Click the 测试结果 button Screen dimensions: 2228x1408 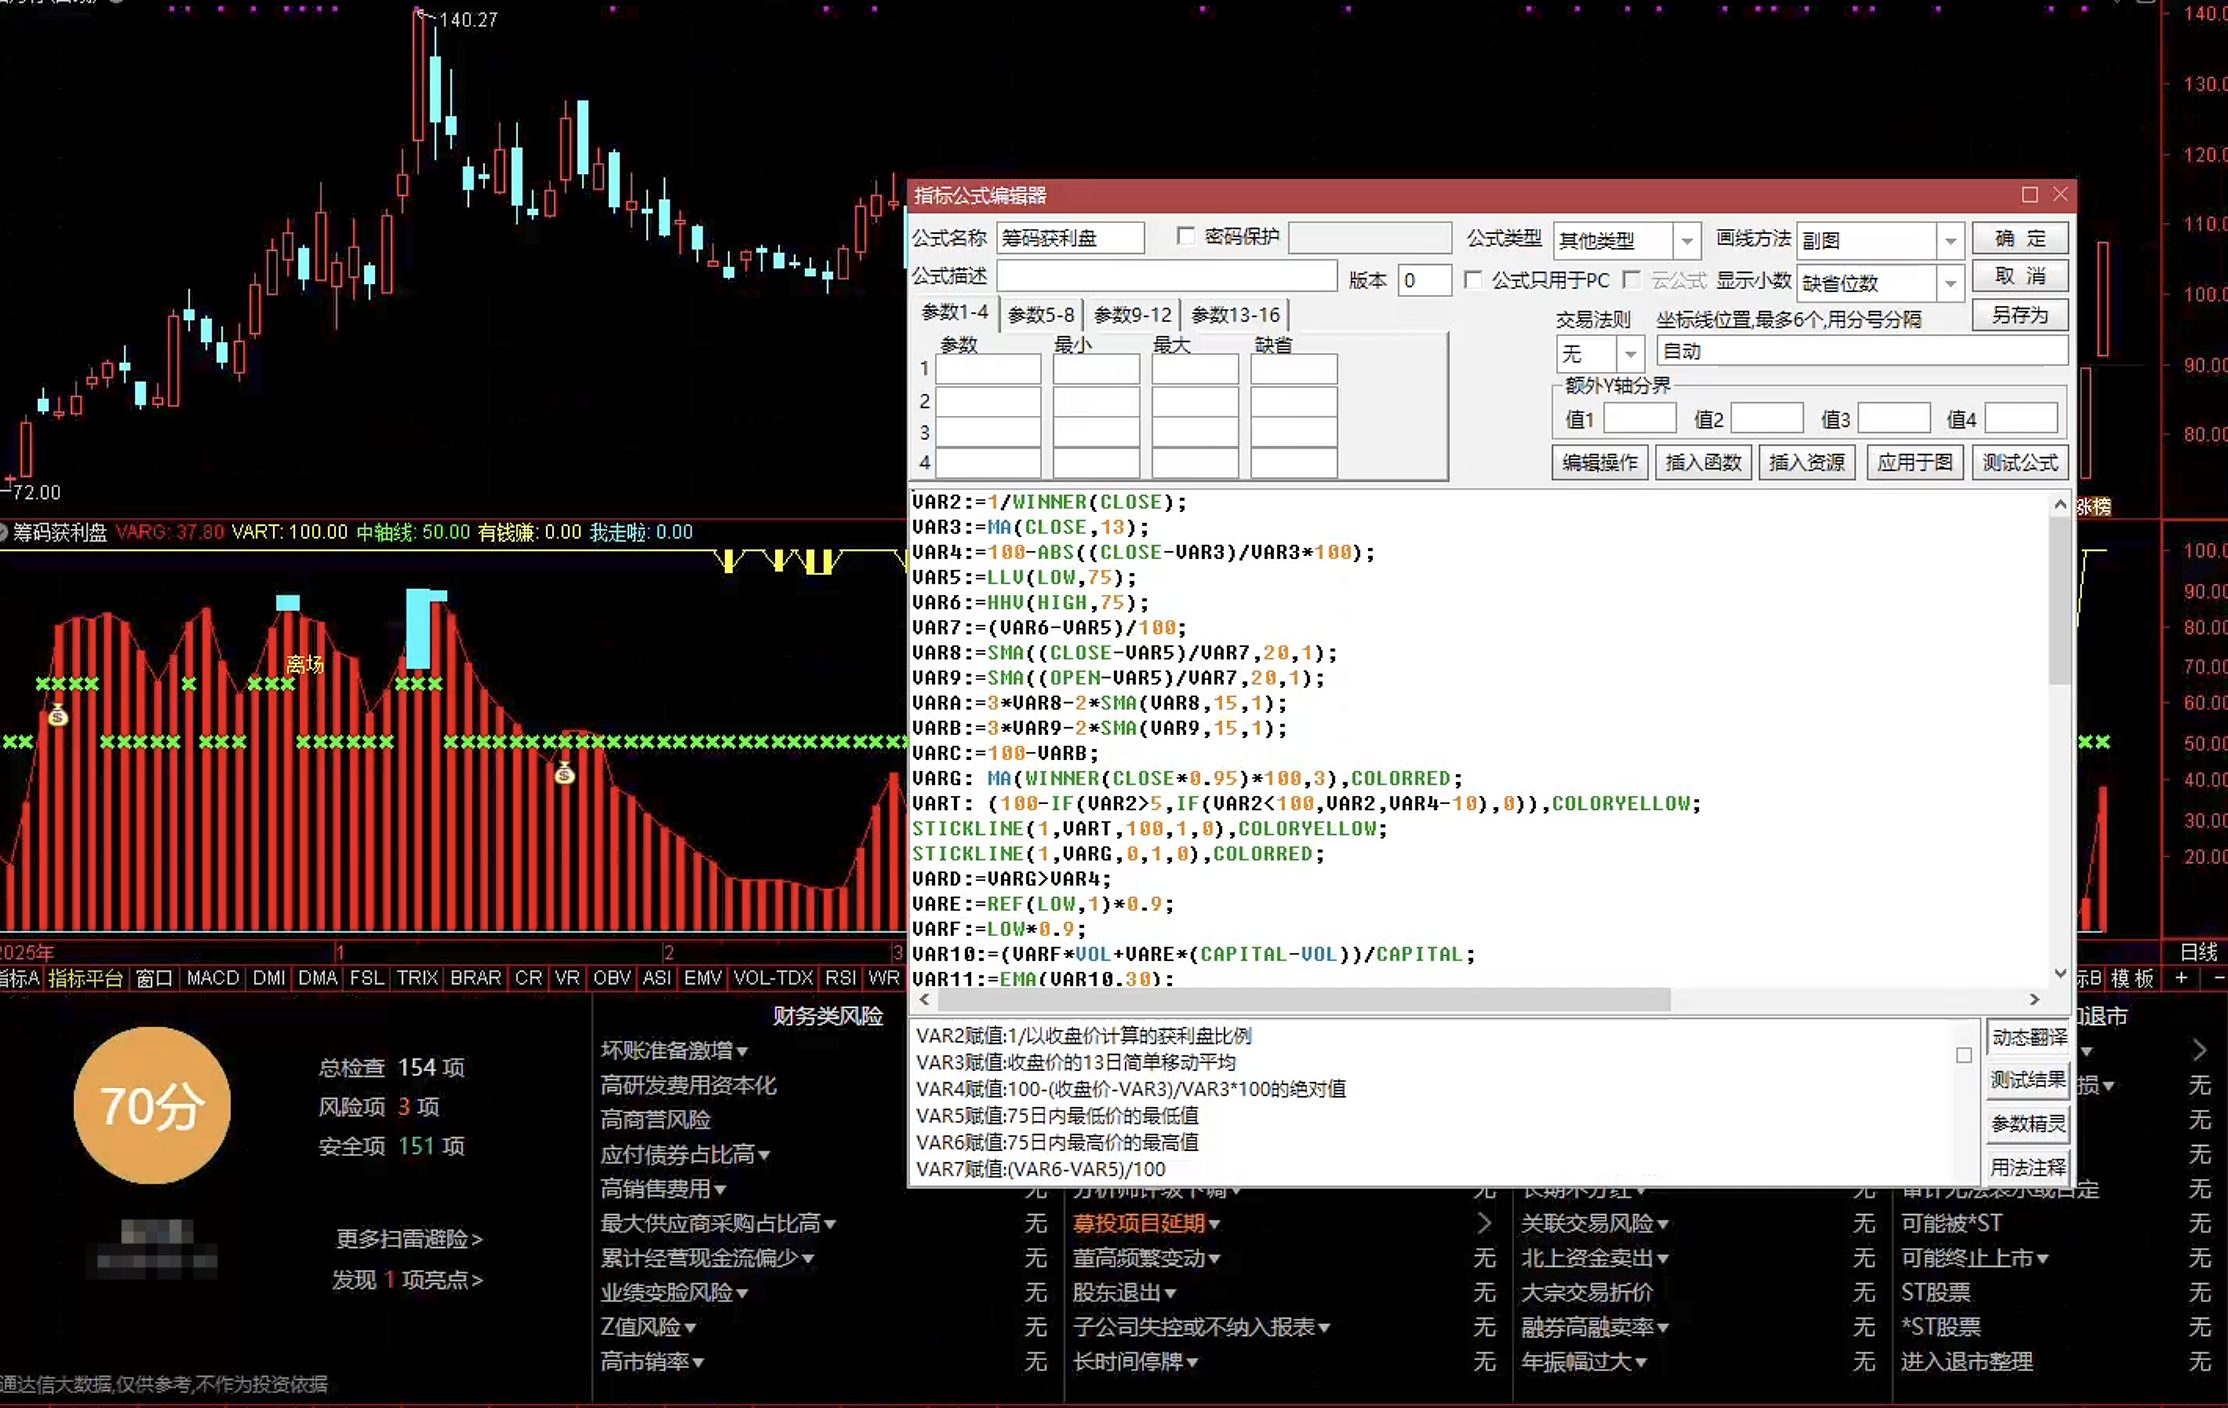2028,1080
